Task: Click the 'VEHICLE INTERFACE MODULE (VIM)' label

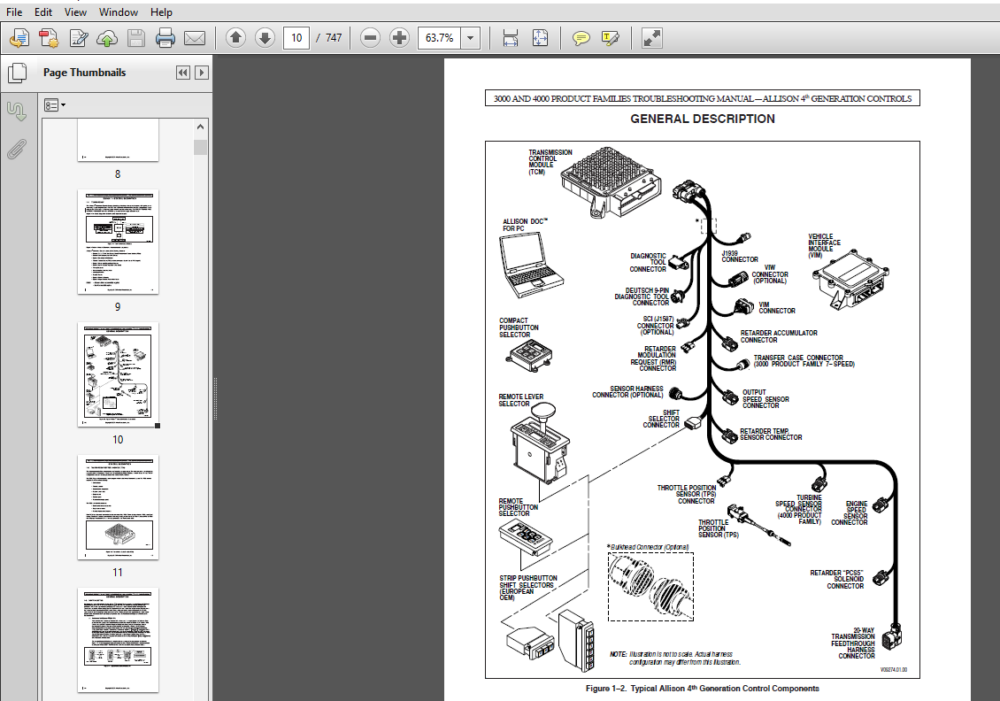Action: click(824, 246)
